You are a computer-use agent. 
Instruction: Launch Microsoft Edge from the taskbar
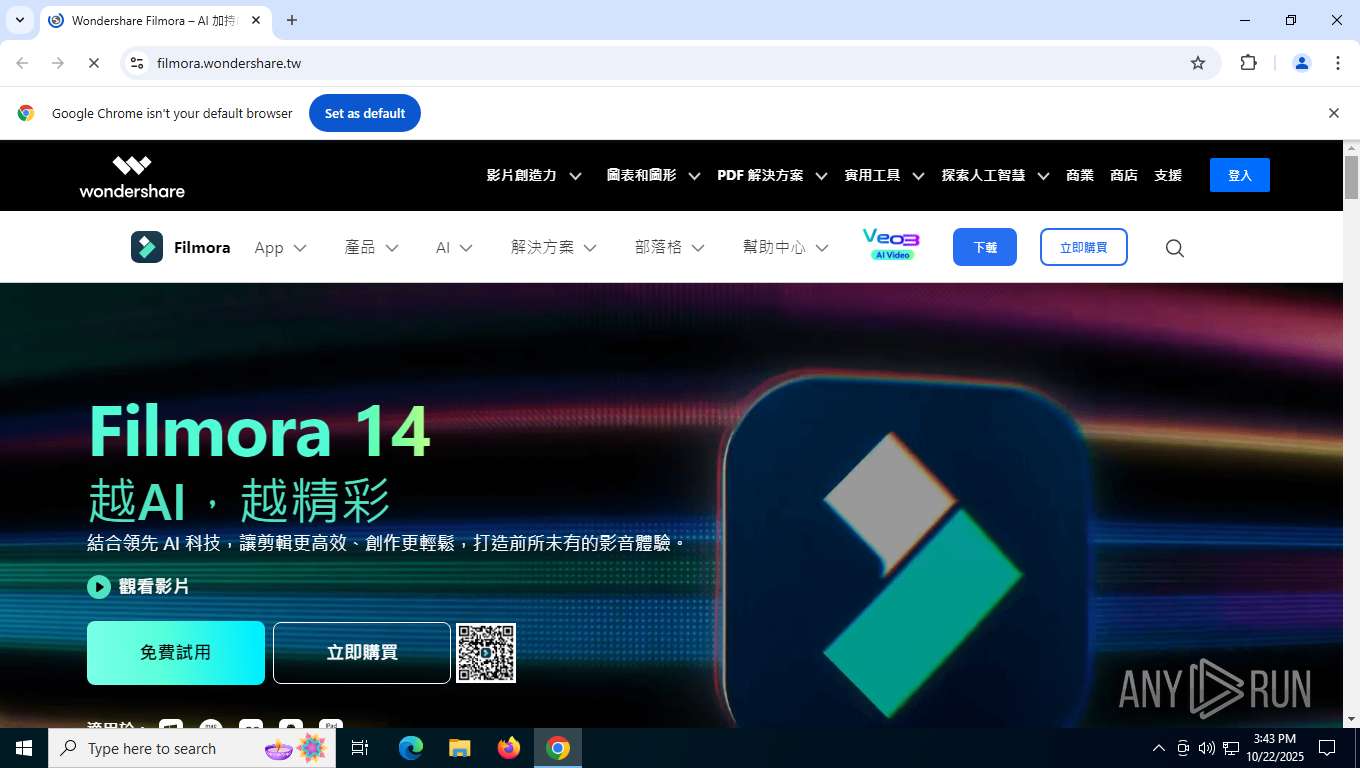coord(411,748)
